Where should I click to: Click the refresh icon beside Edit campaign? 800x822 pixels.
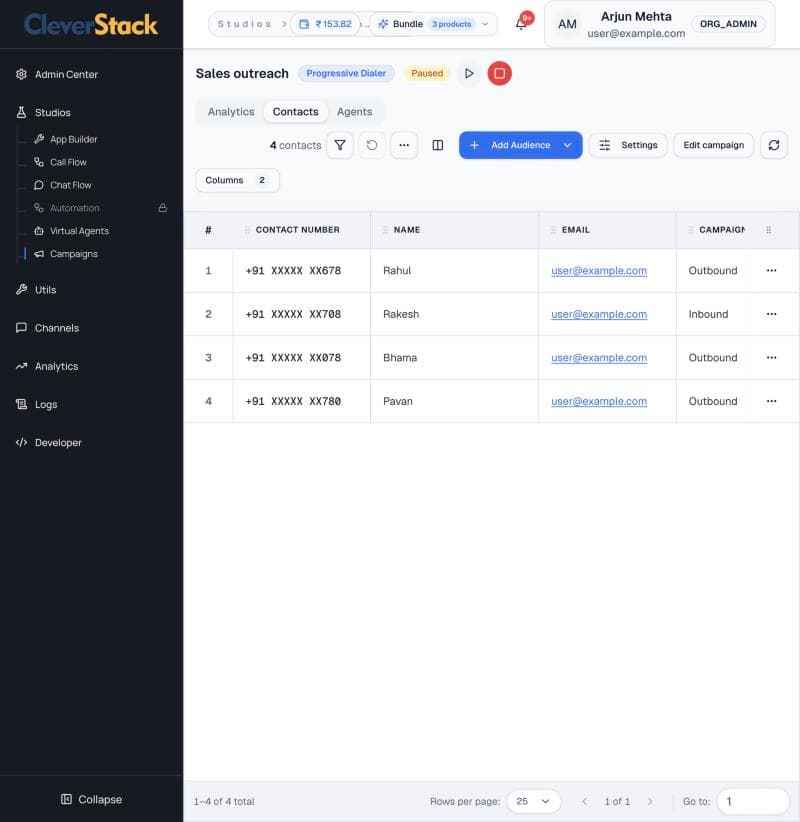(774, 145)
